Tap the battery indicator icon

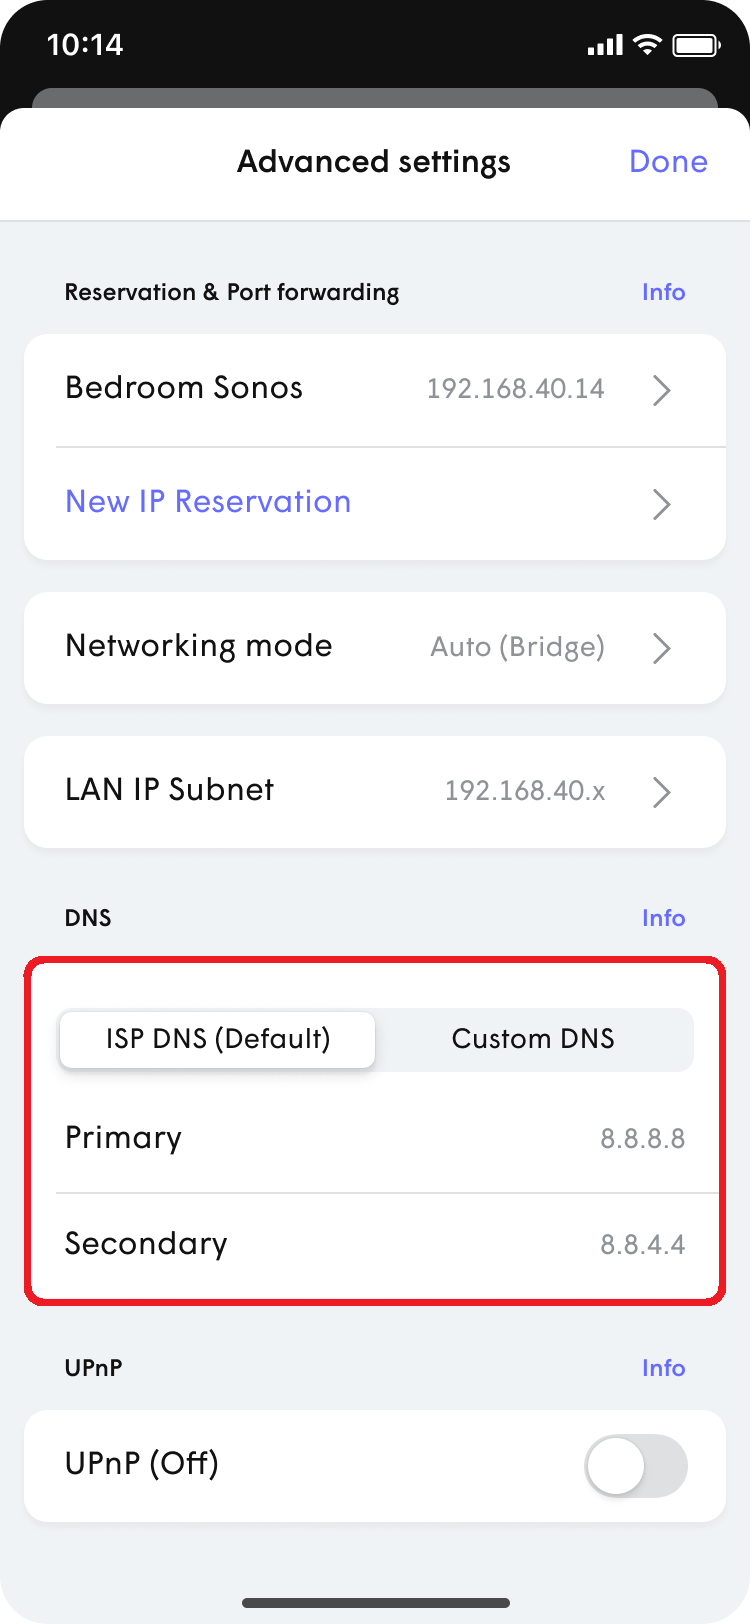pos(695,44)
